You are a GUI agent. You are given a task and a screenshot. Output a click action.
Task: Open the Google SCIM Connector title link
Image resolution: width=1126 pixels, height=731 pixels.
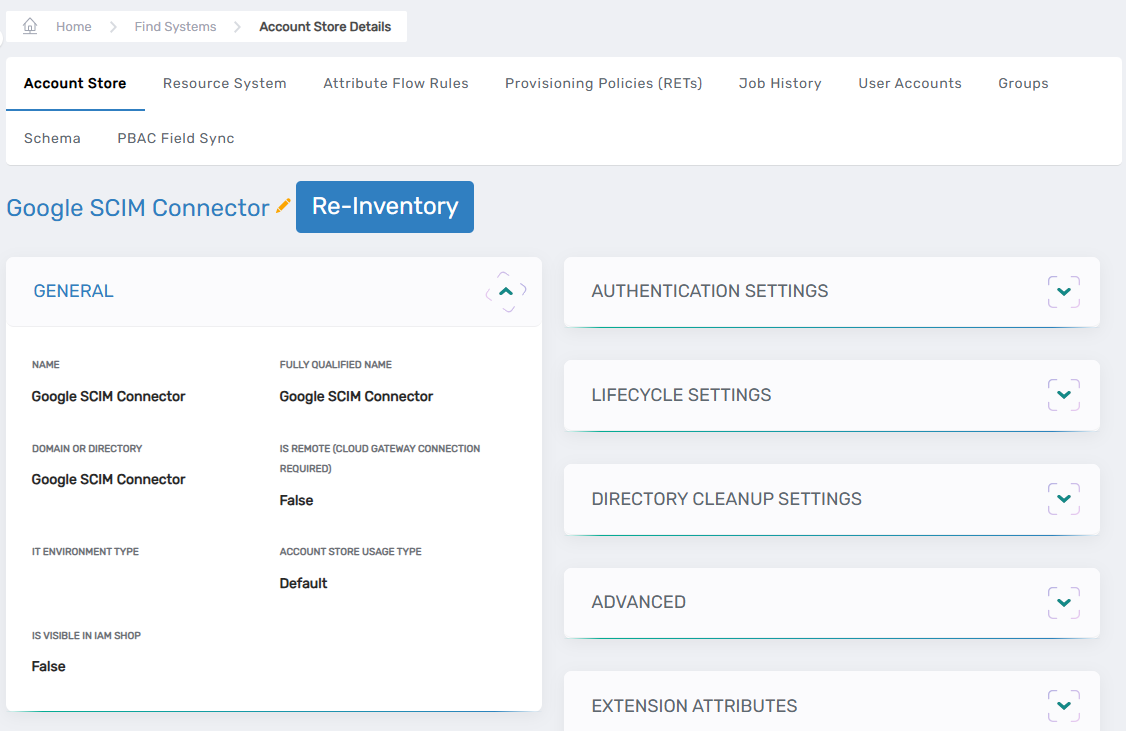pyautogui.click(x=138, y=207)
